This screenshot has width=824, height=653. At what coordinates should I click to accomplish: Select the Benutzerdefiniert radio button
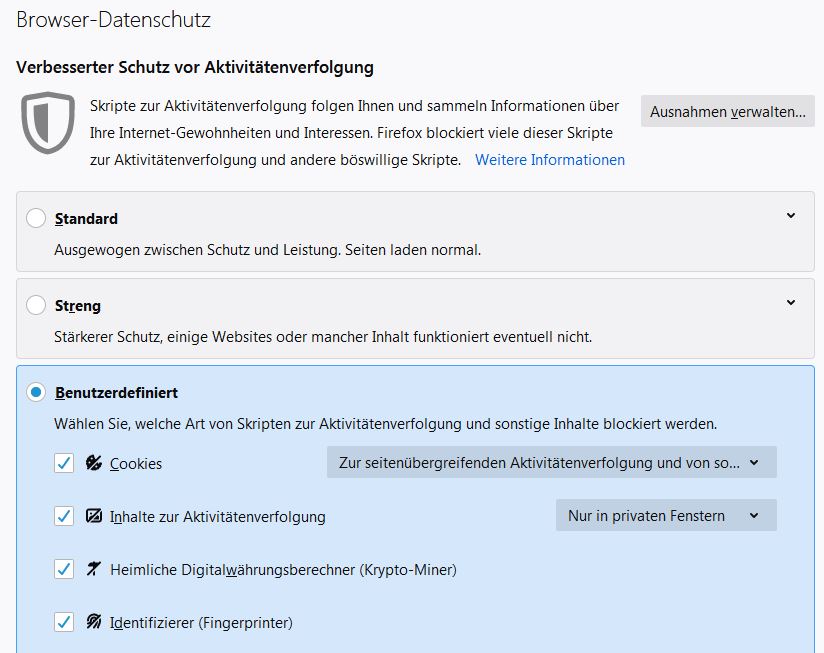point(36,393)
